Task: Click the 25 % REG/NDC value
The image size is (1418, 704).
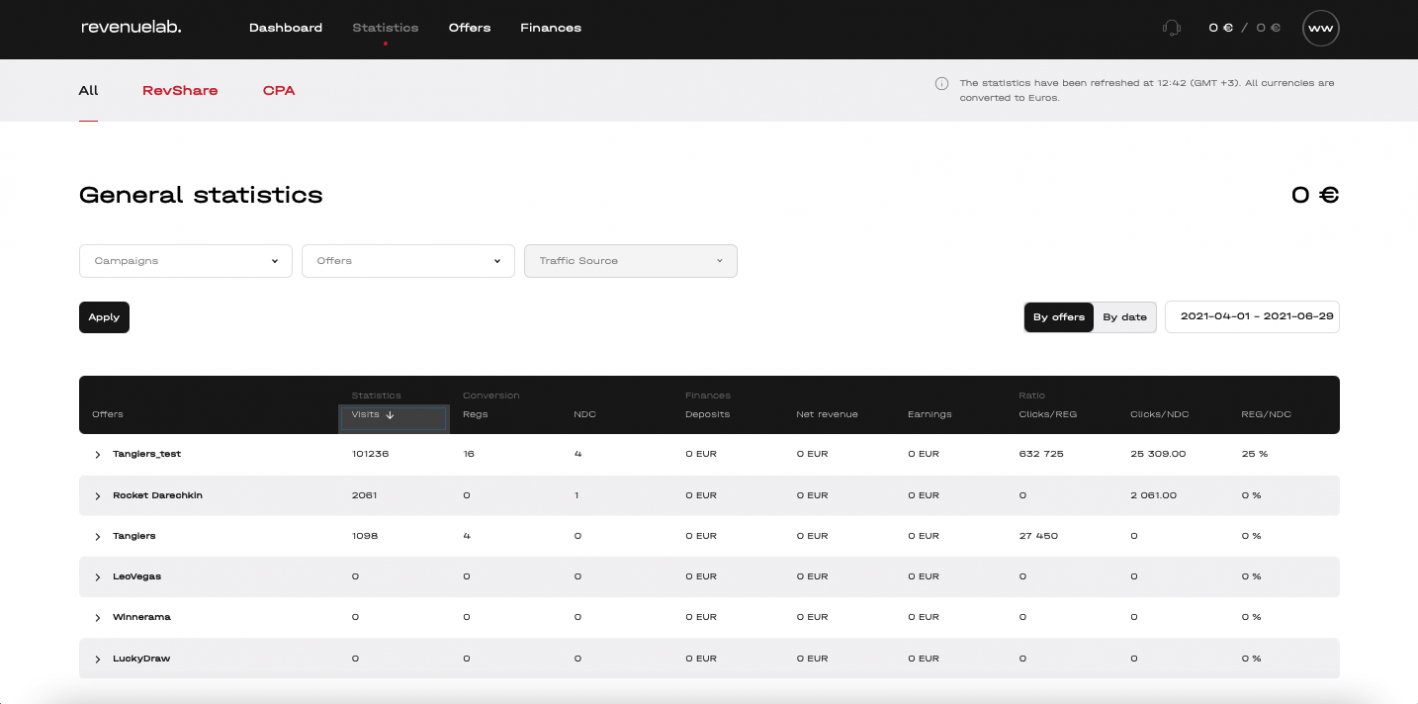Action: pos(1254,454)
